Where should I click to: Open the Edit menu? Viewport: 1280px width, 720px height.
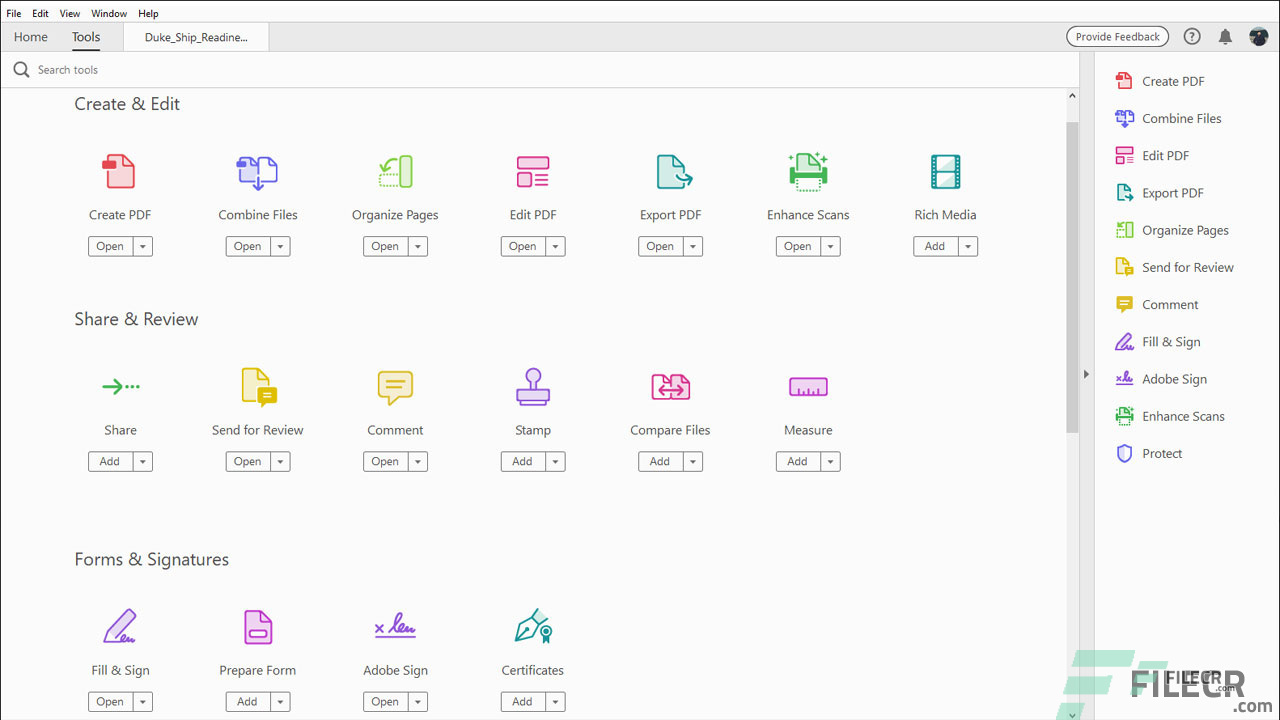pos(40,14)
